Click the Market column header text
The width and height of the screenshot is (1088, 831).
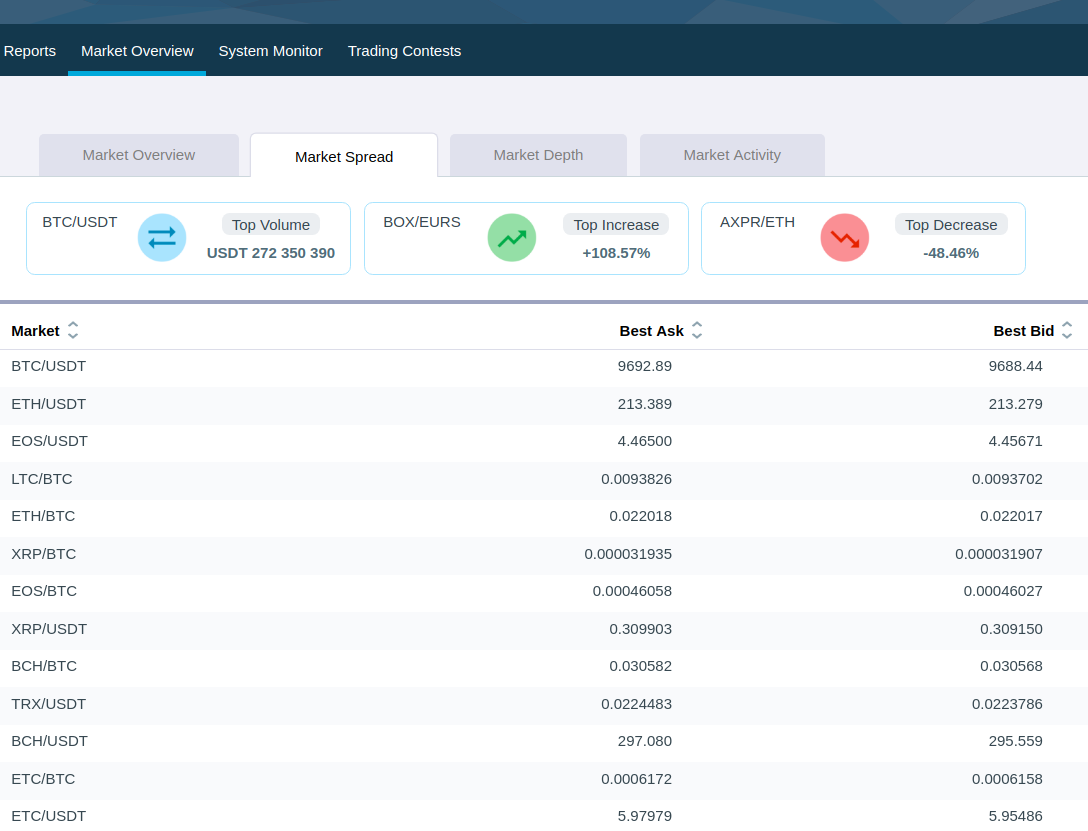[x=35, y=331]
